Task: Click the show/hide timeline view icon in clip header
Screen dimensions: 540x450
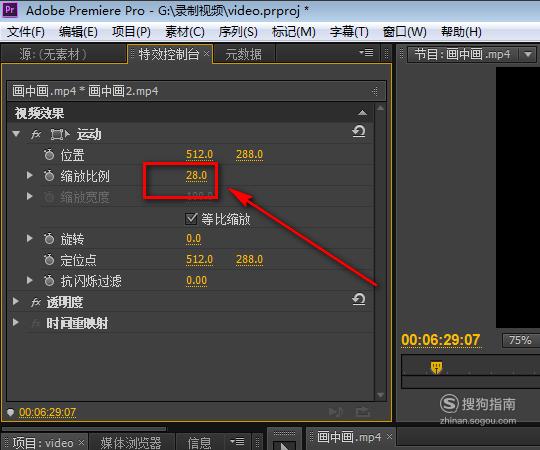Action: pyautogui.click(x=375, y=91)
